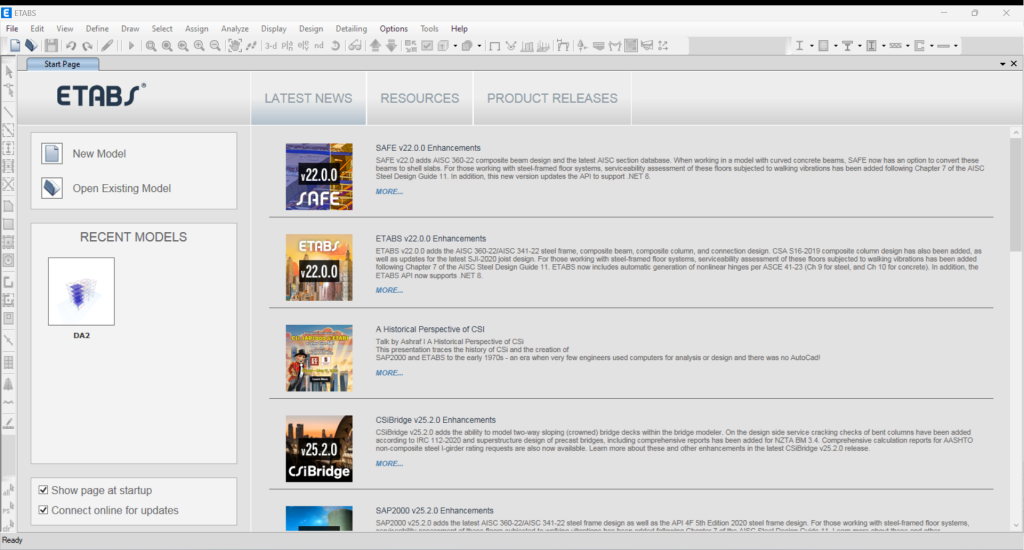Click the Run Analysis play icon
The height and width of the screenshot is (550, 1024).
click(x=131, y=46)
